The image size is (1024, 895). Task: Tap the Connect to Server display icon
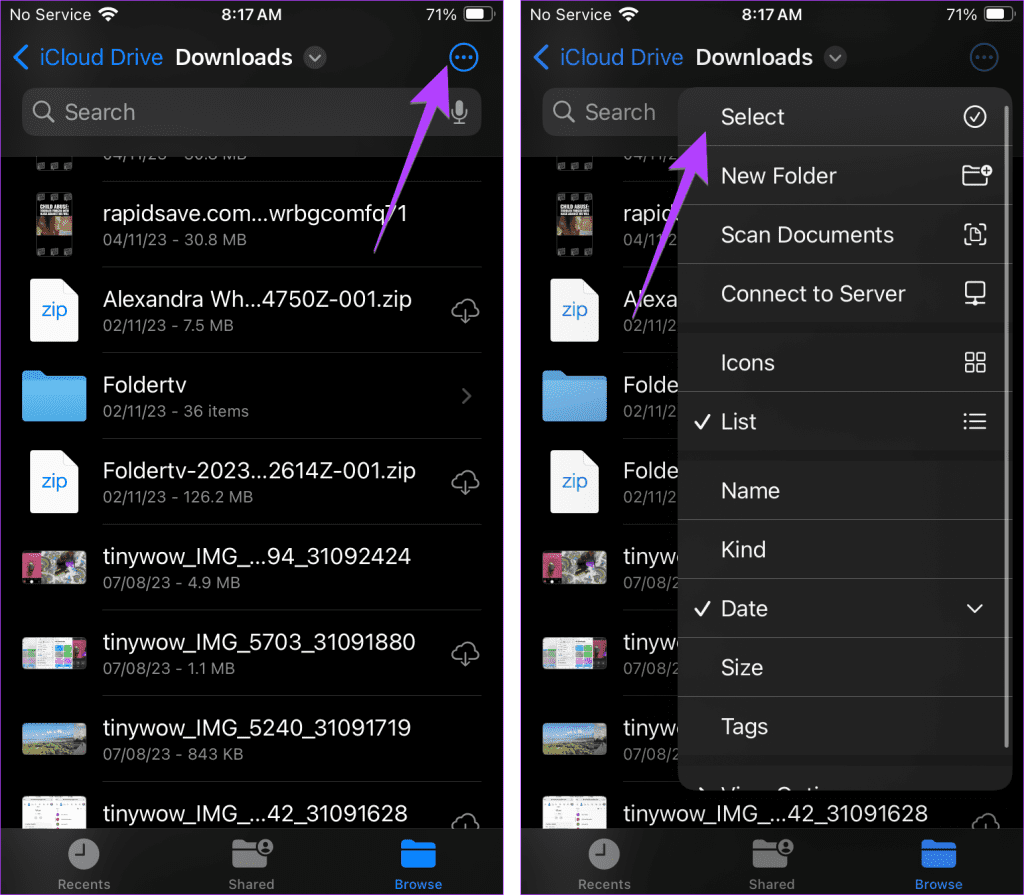click(x=975, y=293)
